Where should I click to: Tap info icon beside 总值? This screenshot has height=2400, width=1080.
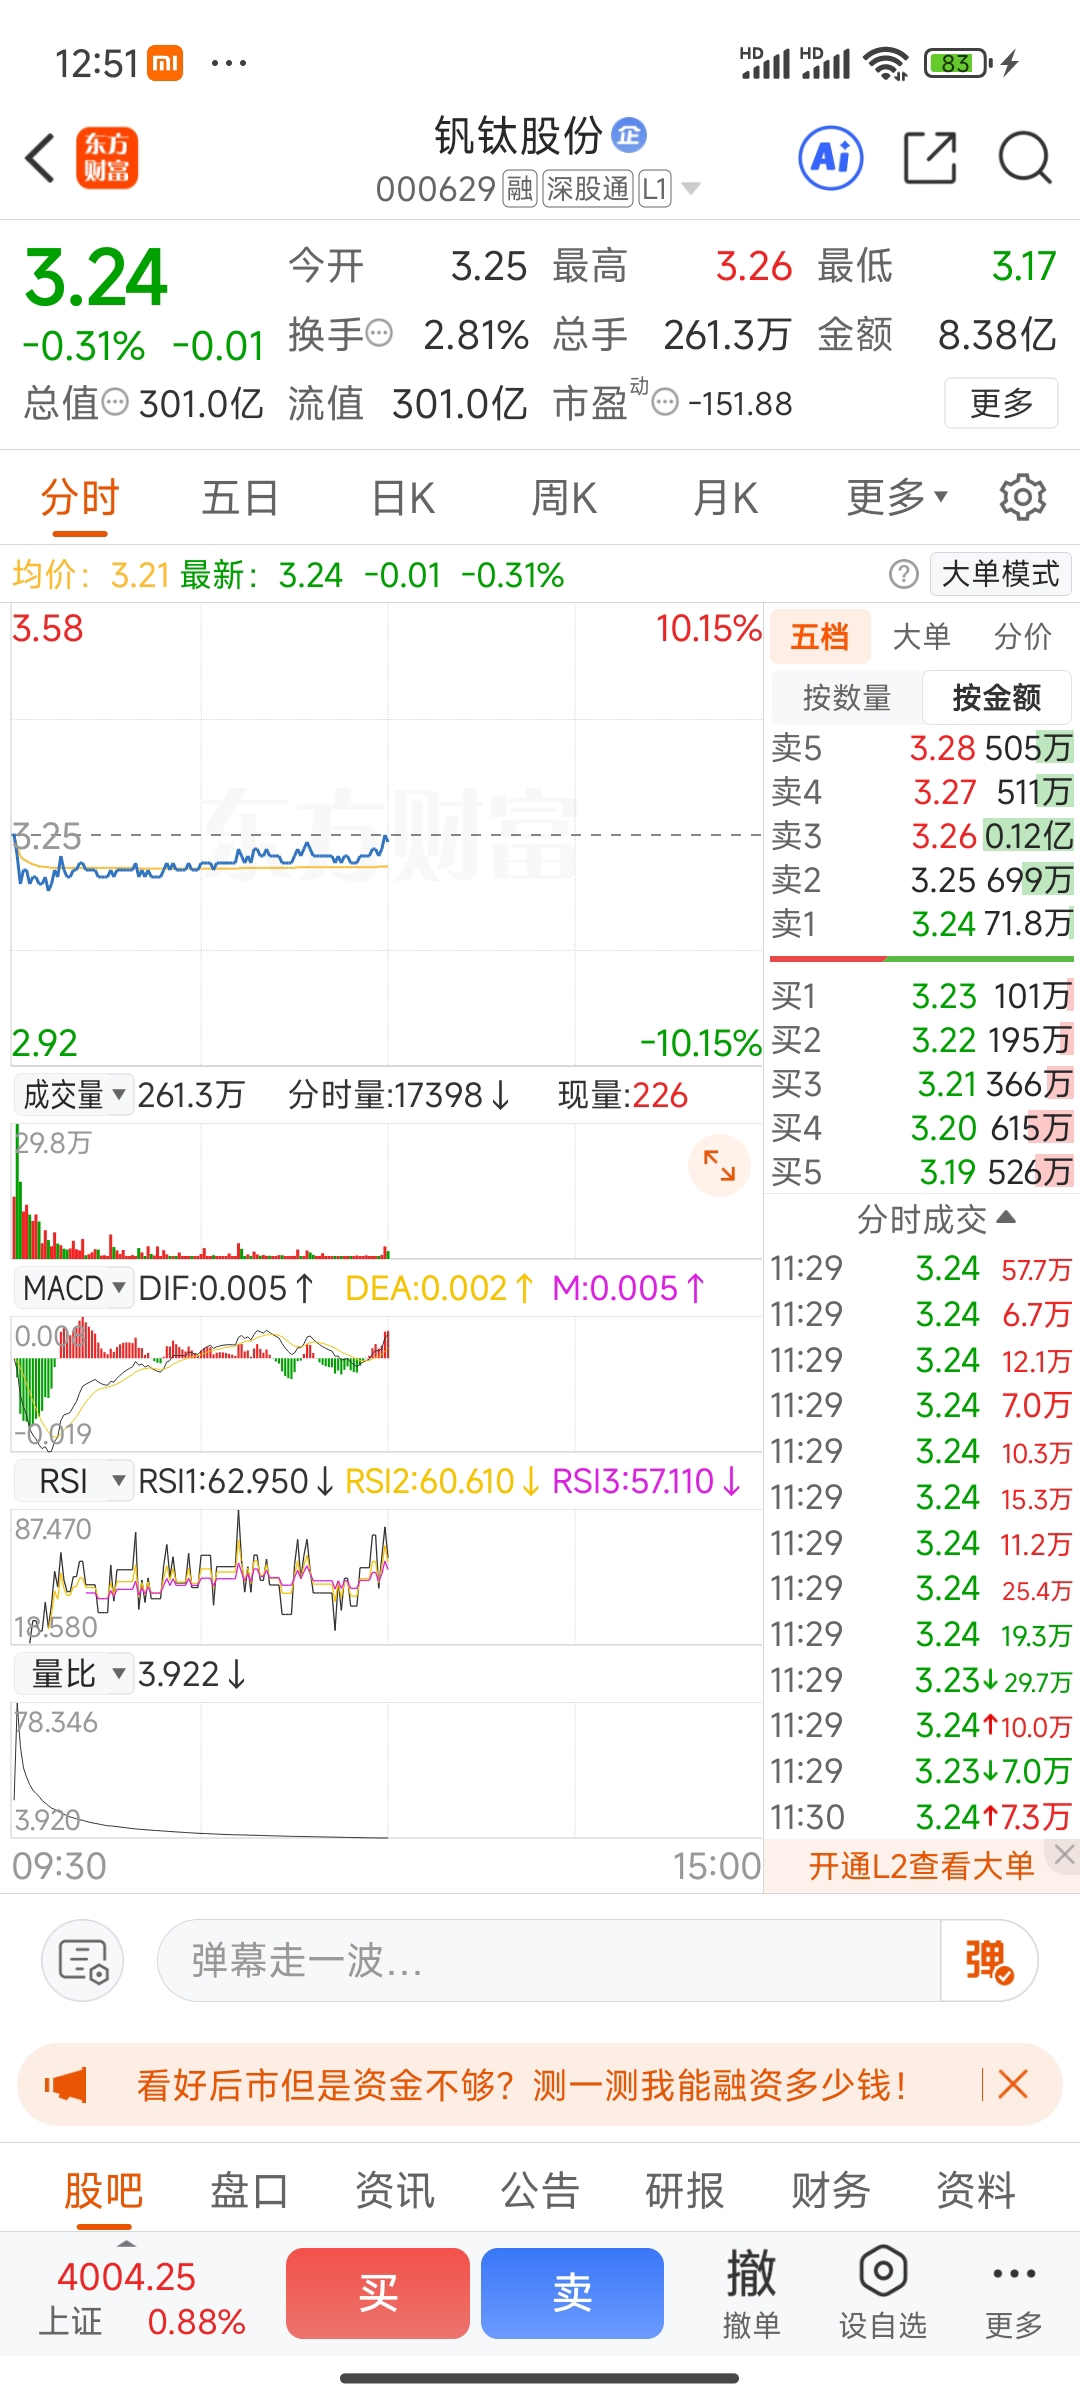(x=116, y=403)
